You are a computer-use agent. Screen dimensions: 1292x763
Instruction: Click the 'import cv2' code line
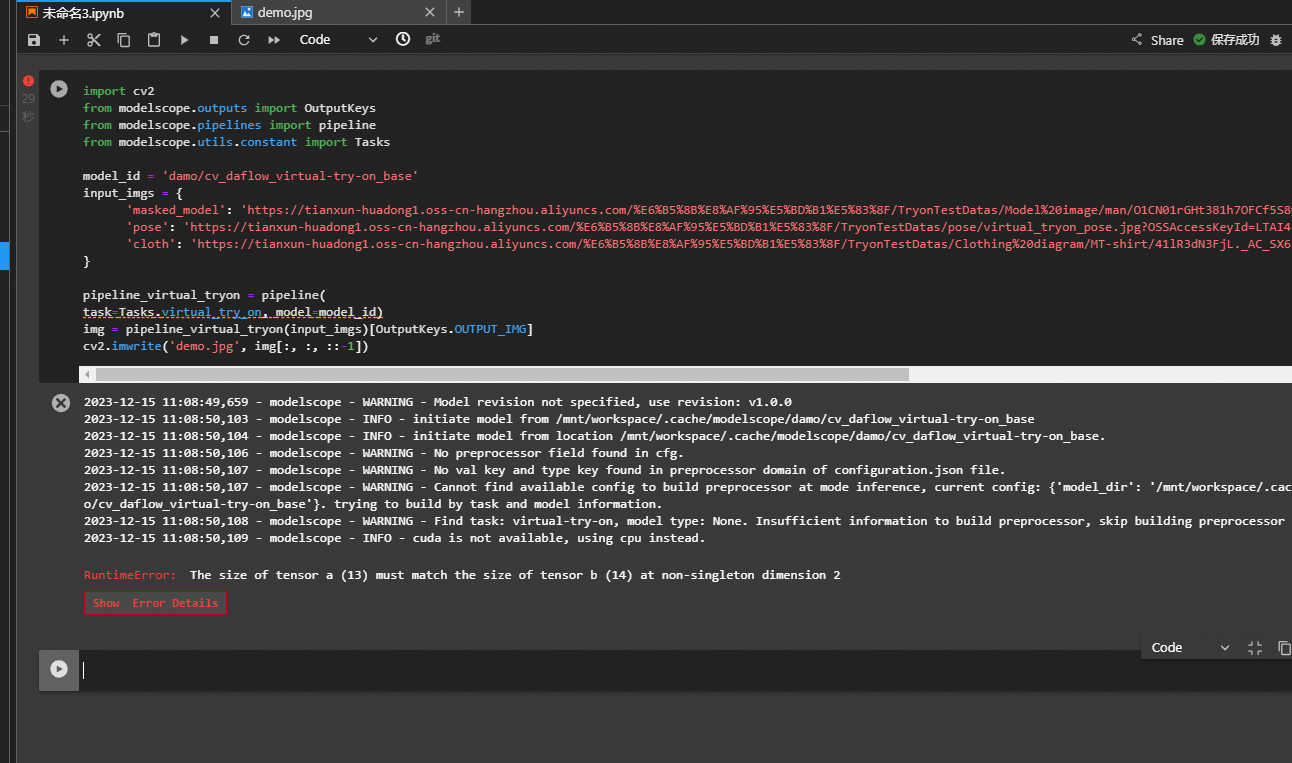pos(119,91)
